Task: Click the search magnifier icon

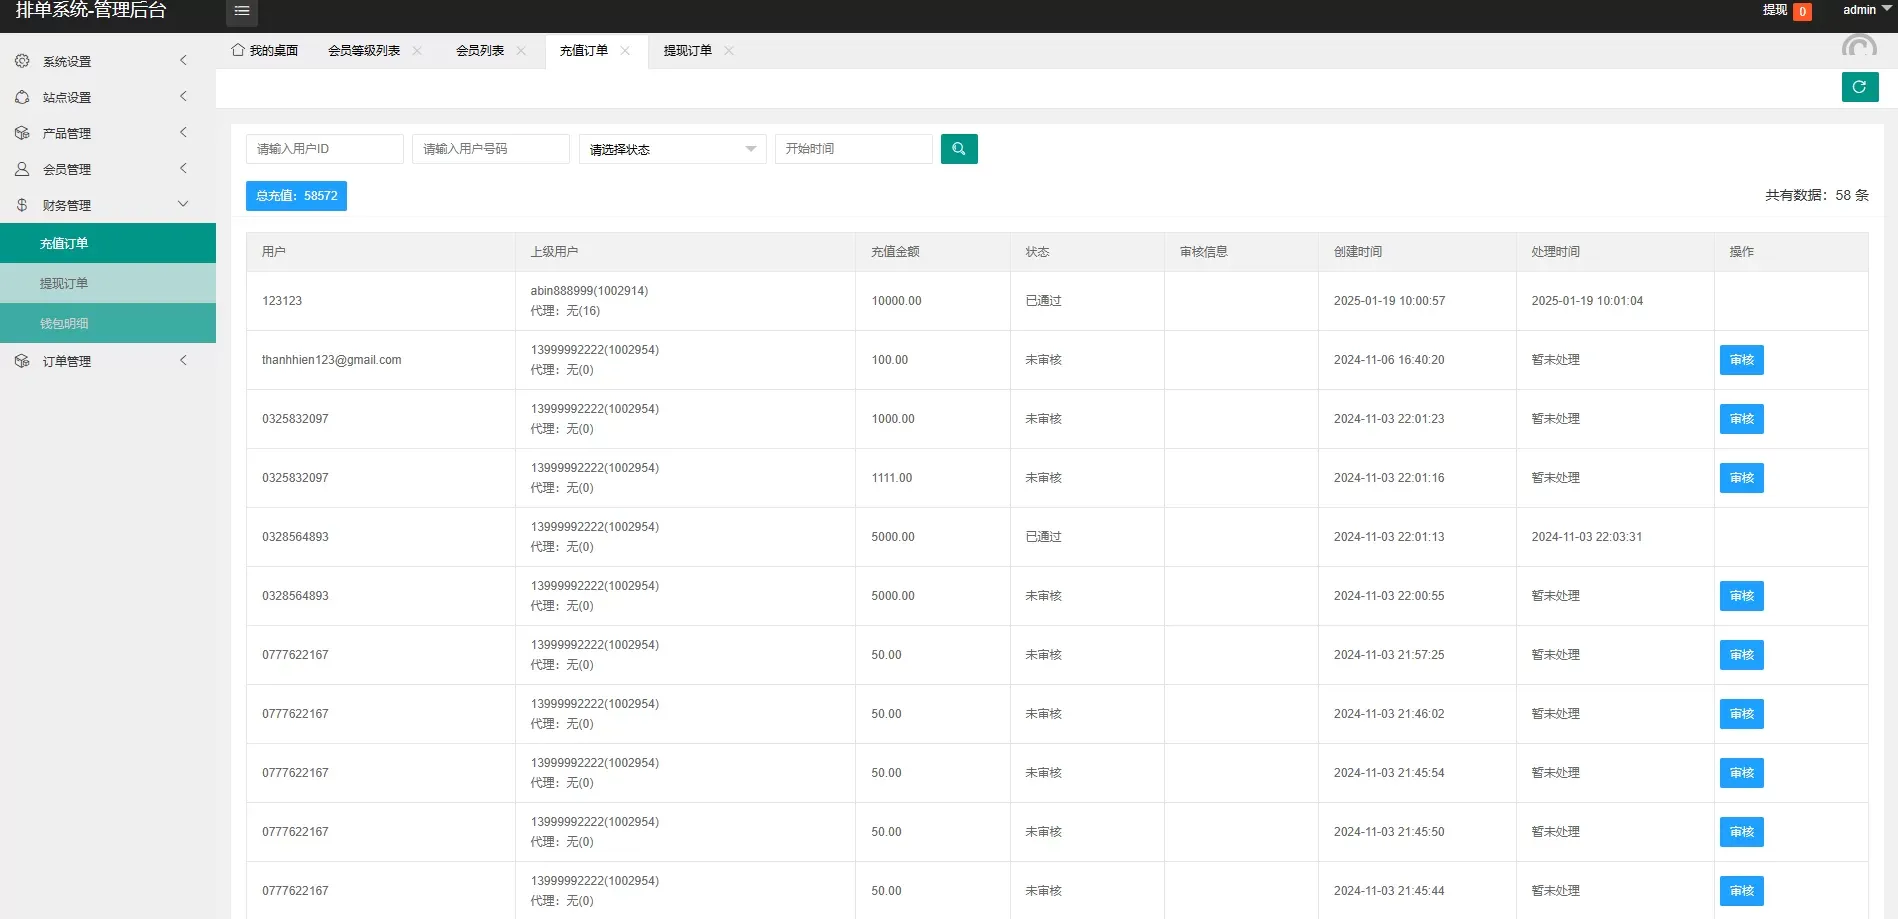Action: [958, 148]
